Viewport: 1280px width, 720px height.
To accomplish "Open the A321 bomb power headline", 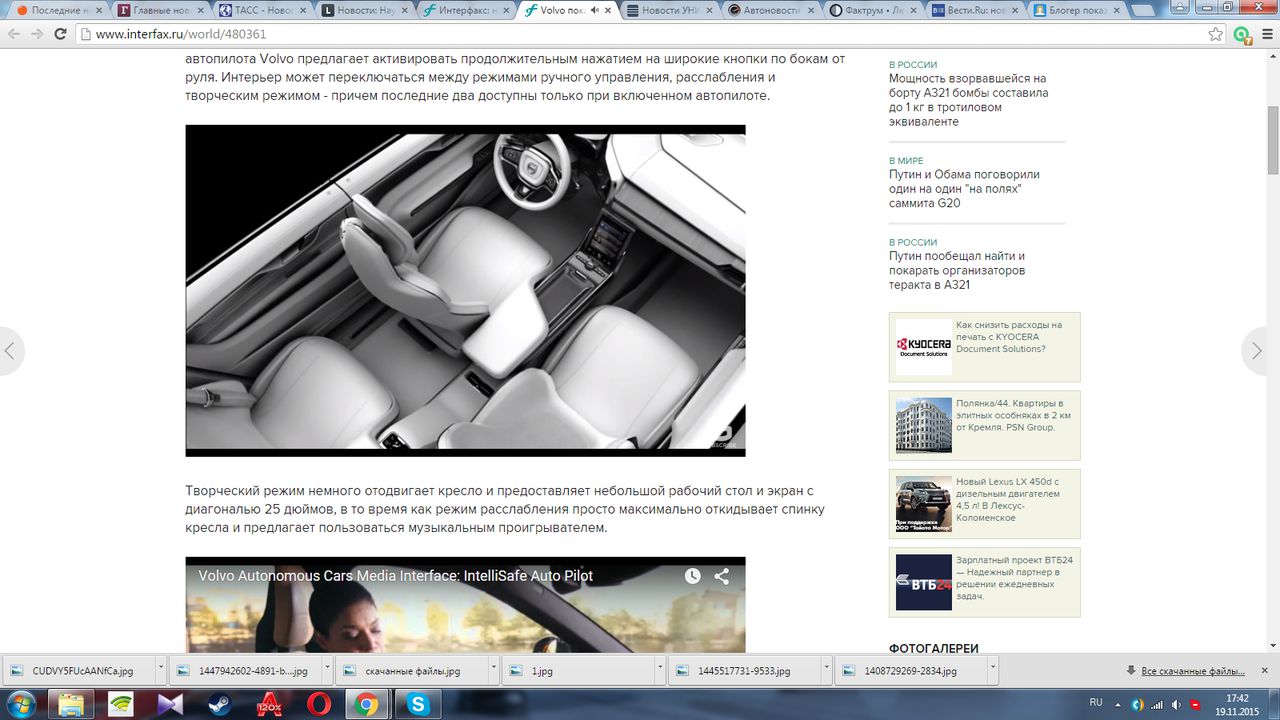I will (x=969, y=100).
